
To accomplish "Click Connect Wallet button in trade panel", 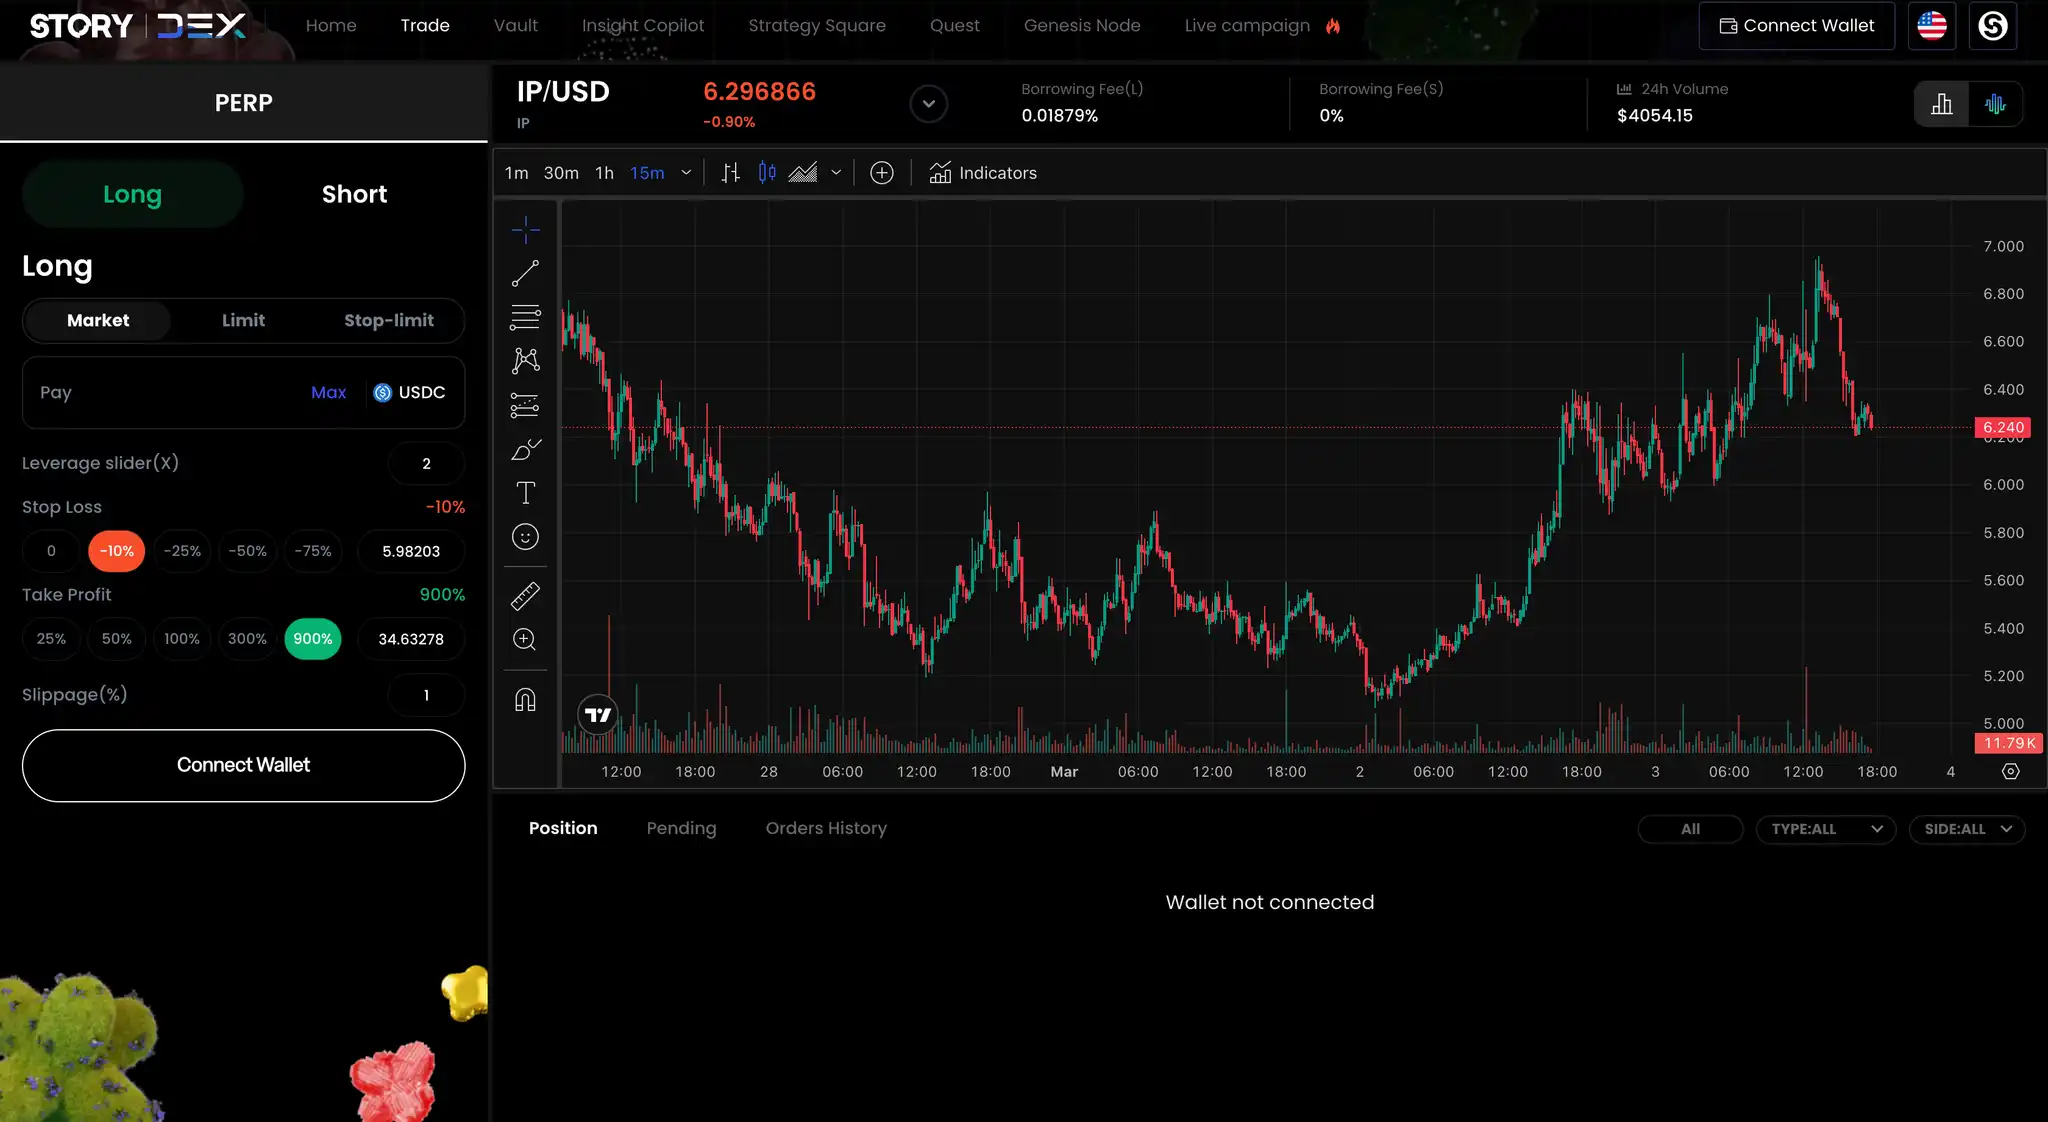I will (x=243, y=765).
